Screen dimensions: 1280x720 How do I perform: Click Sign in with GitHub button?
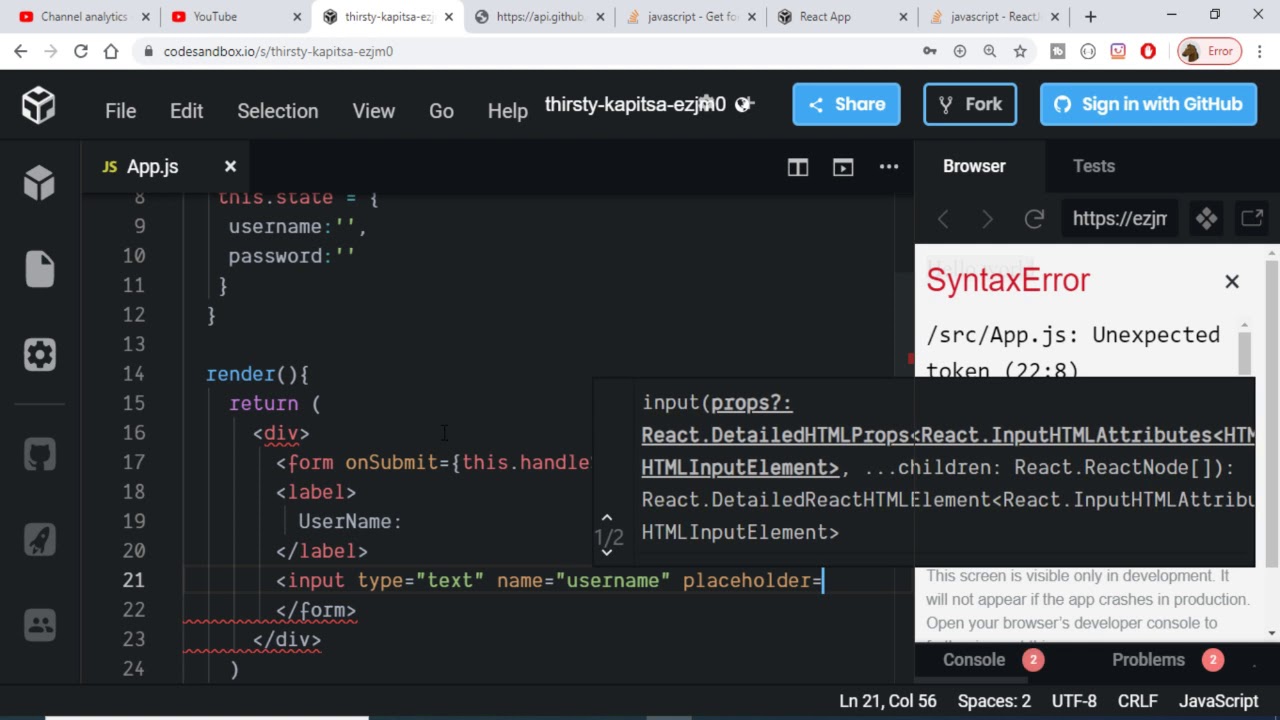1148,104
